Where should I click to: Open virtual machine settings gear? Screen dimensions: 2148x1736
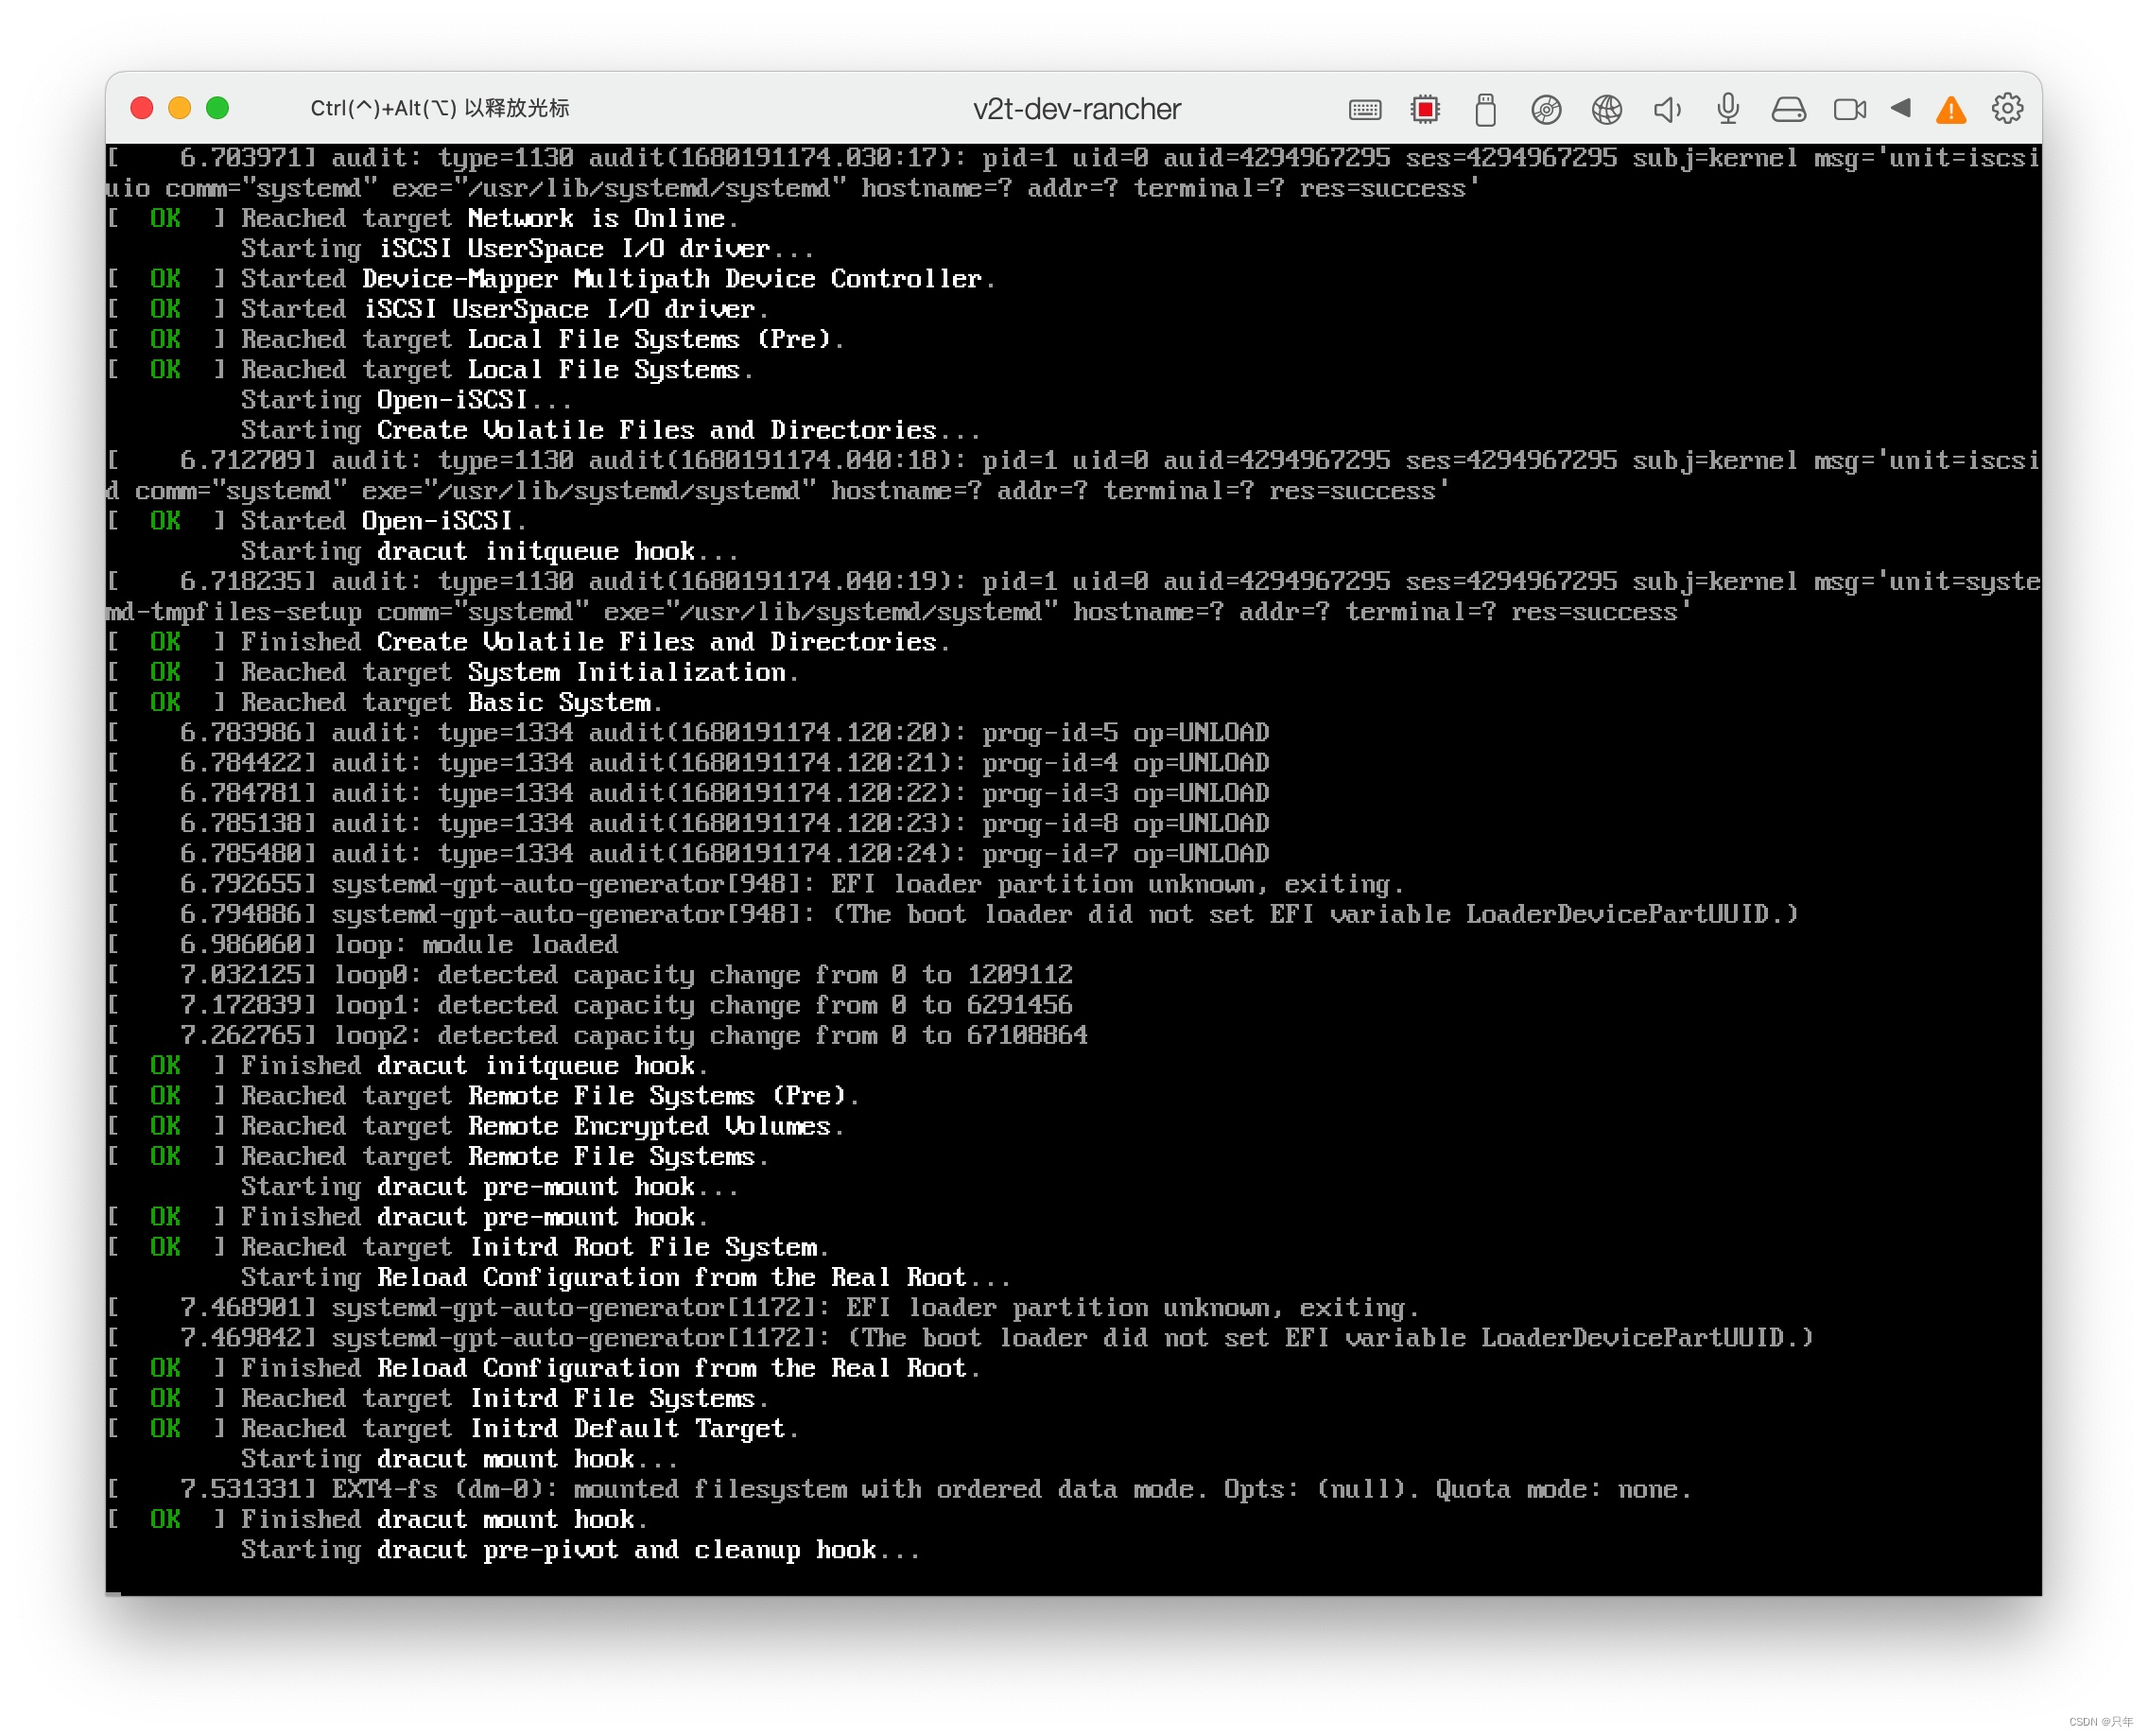[2007, 108]
